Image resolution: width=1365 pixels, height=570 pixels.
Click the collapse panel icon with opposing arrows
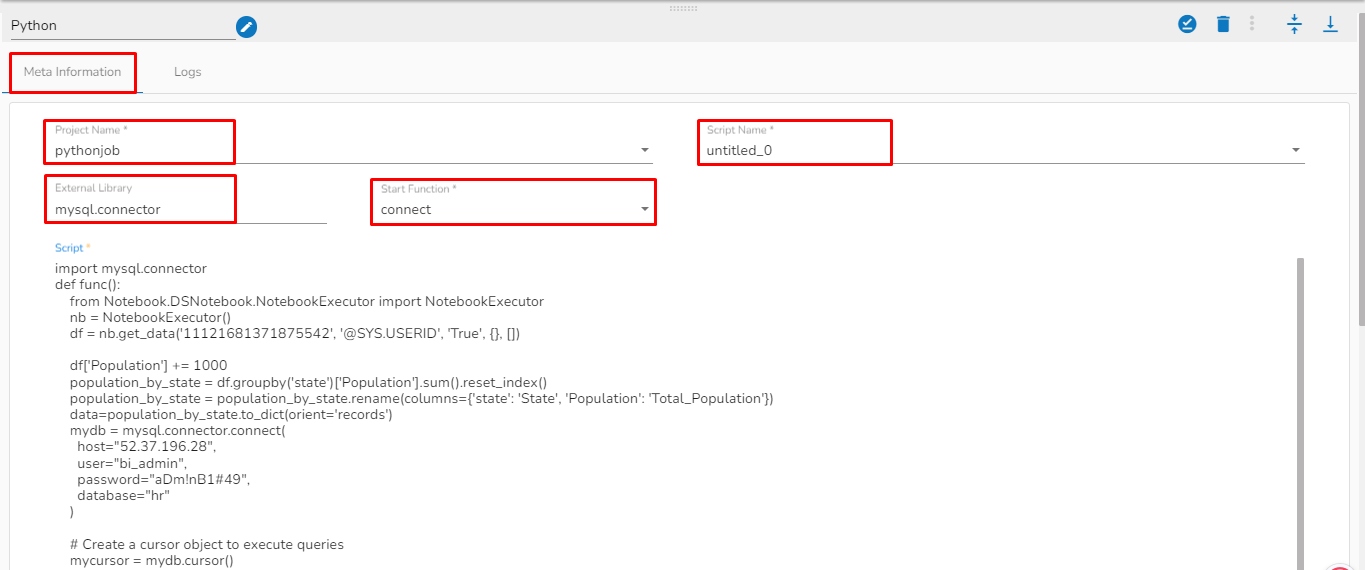(1294, 24)
